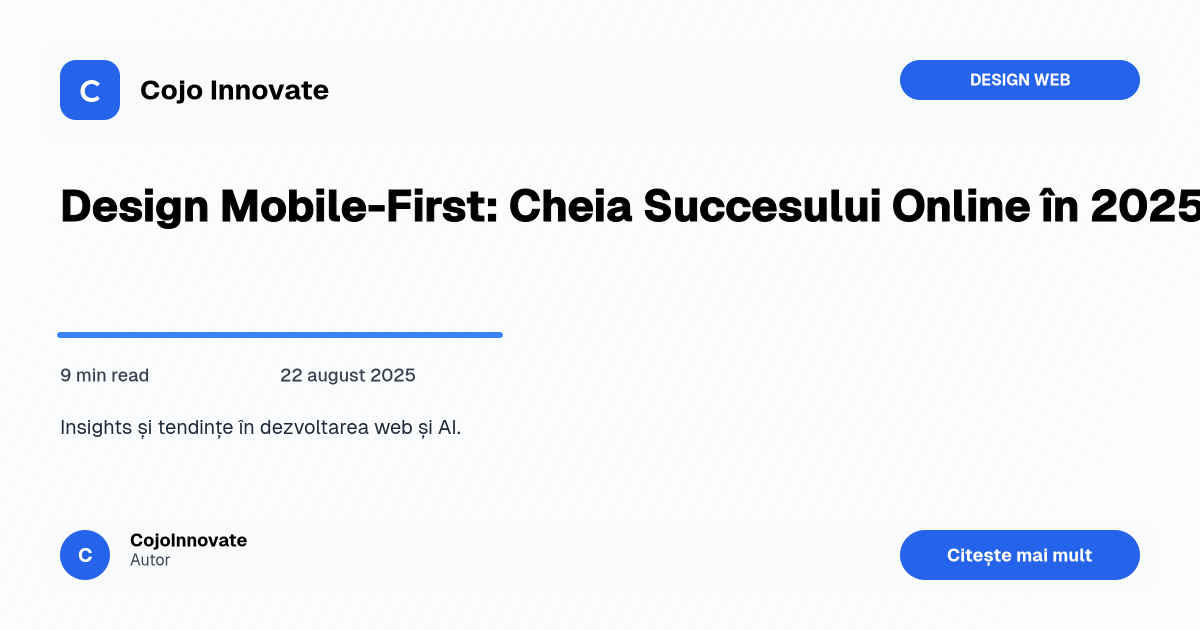
Task: Select the small "C" monogram beside the author name
Action: (85, 555)
